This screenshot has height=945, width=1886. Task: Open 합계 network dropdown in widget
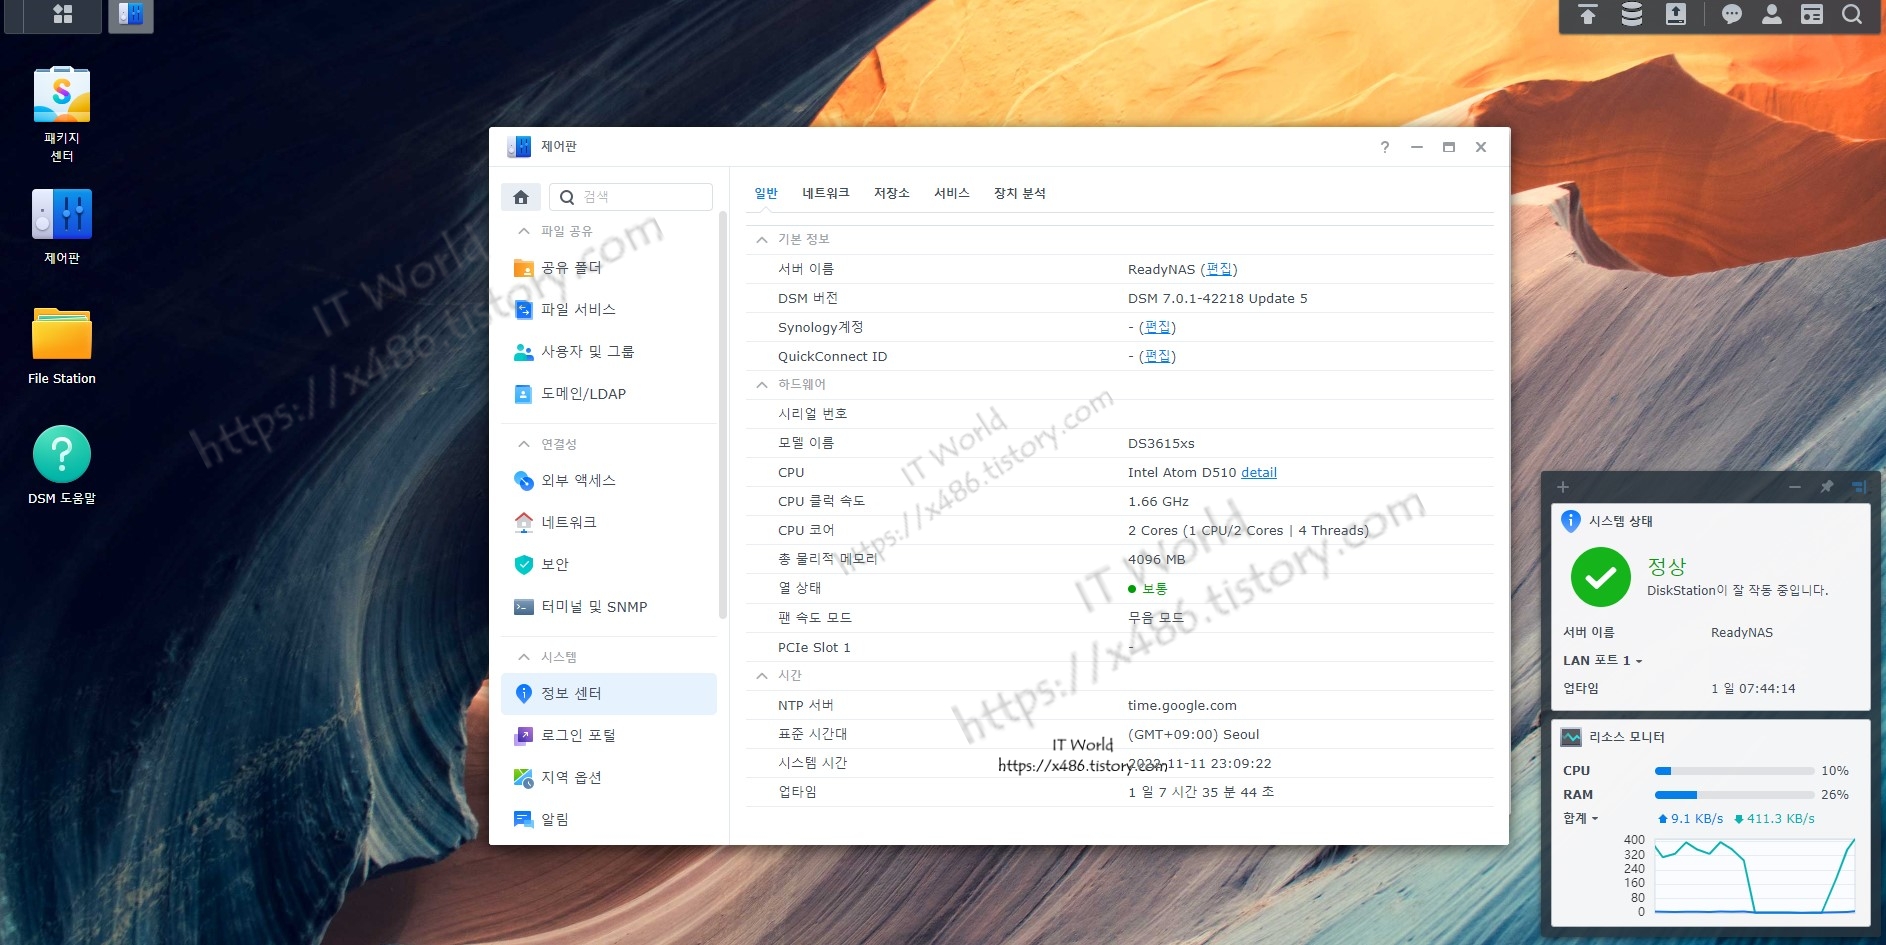(x=1581, y=819)
